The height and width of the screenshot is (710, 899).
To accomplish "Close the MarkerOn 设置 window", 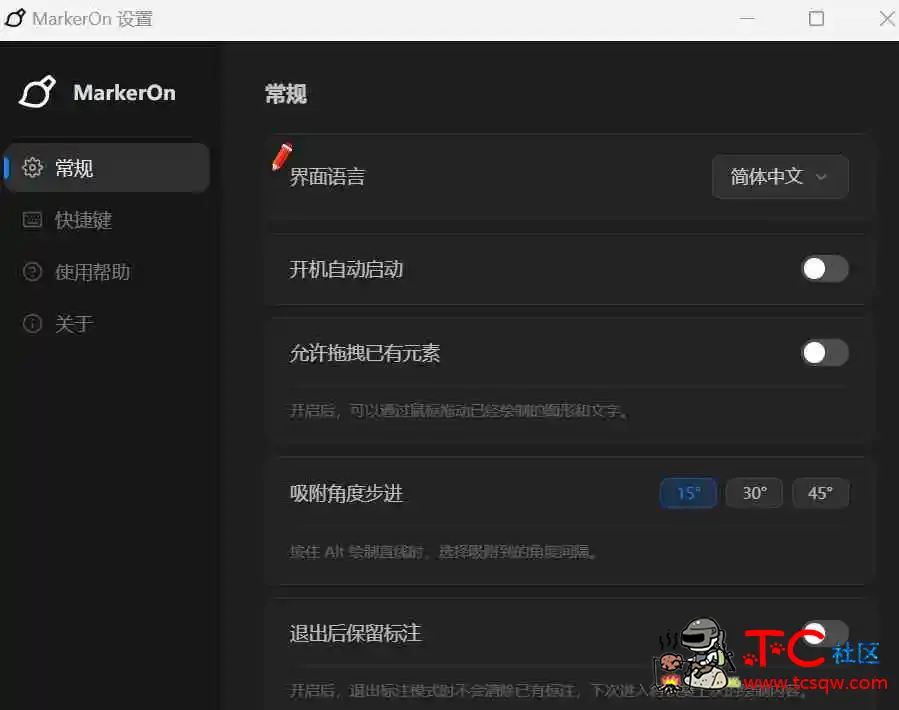I will (886, 18).
